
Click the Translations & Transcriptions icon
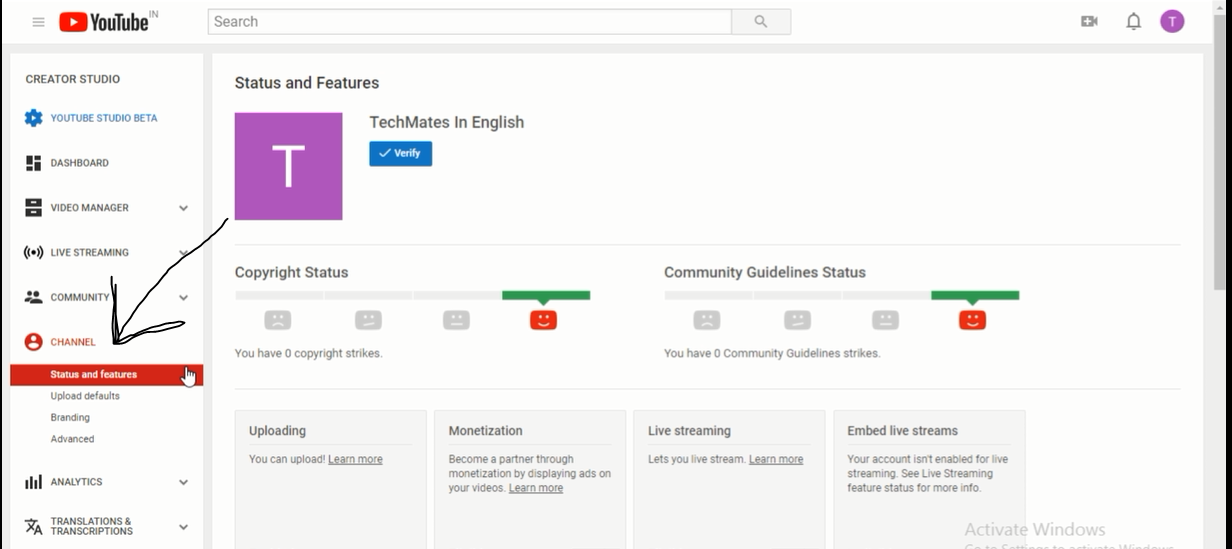[x=33, y=526]
